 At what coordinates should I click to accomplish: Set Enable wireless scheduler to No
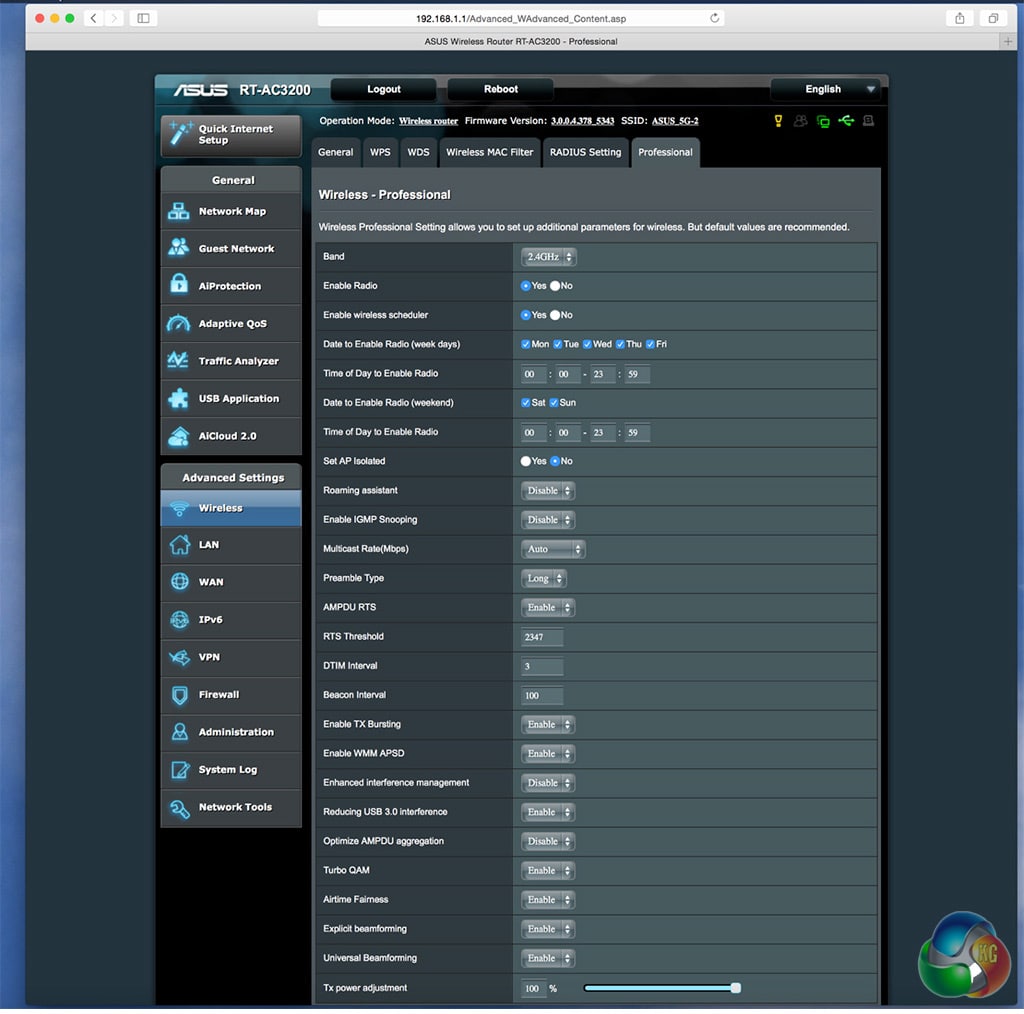[555, 315]
